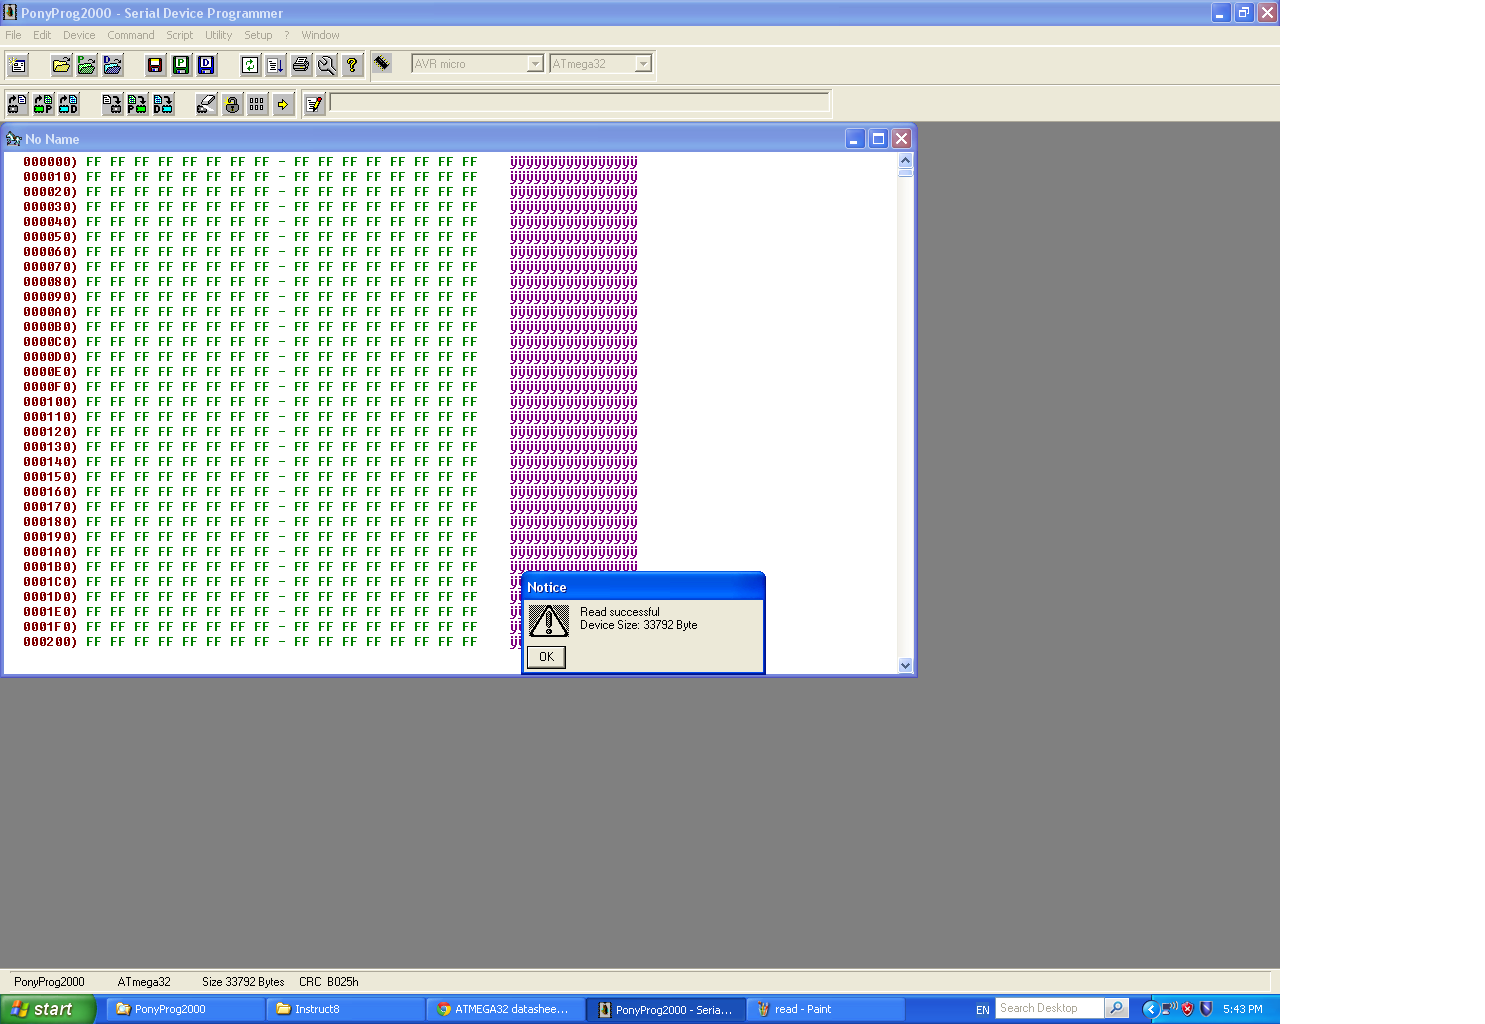Click the Help question mark icon

click(352, 65)
